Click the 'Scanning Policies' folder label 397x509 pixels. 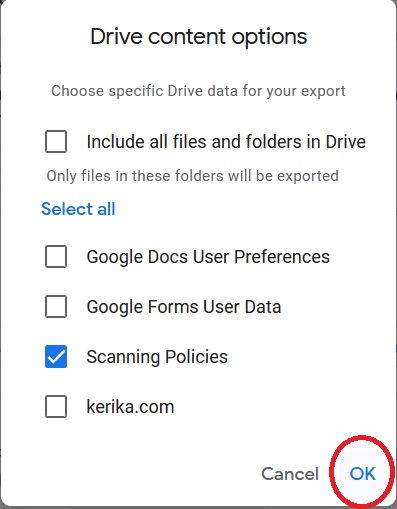pos(157,357)
